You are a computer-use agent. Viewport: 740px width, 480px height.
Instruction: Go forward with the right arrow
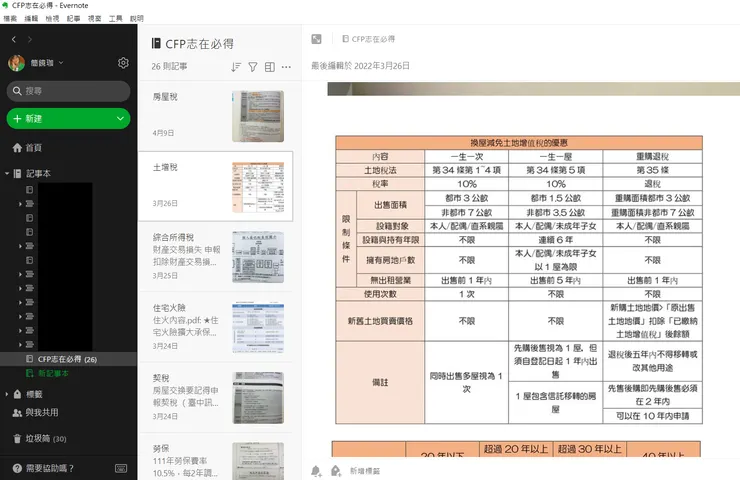30,40
